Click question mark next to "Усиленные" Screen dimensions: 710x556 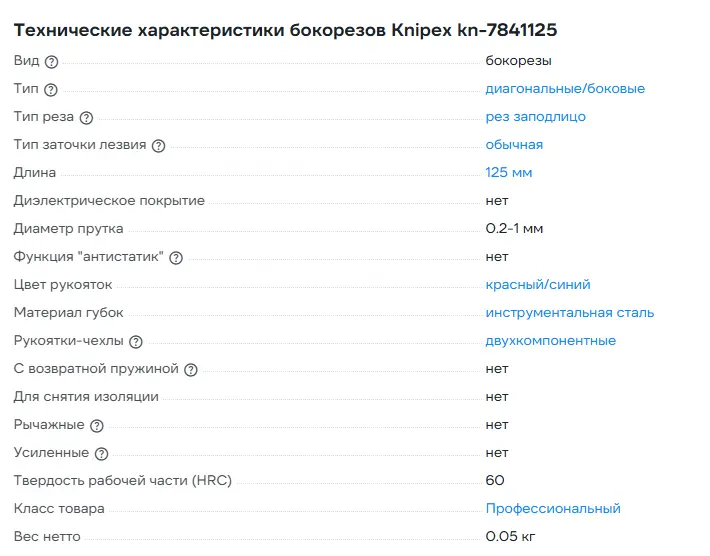point(101,454)
